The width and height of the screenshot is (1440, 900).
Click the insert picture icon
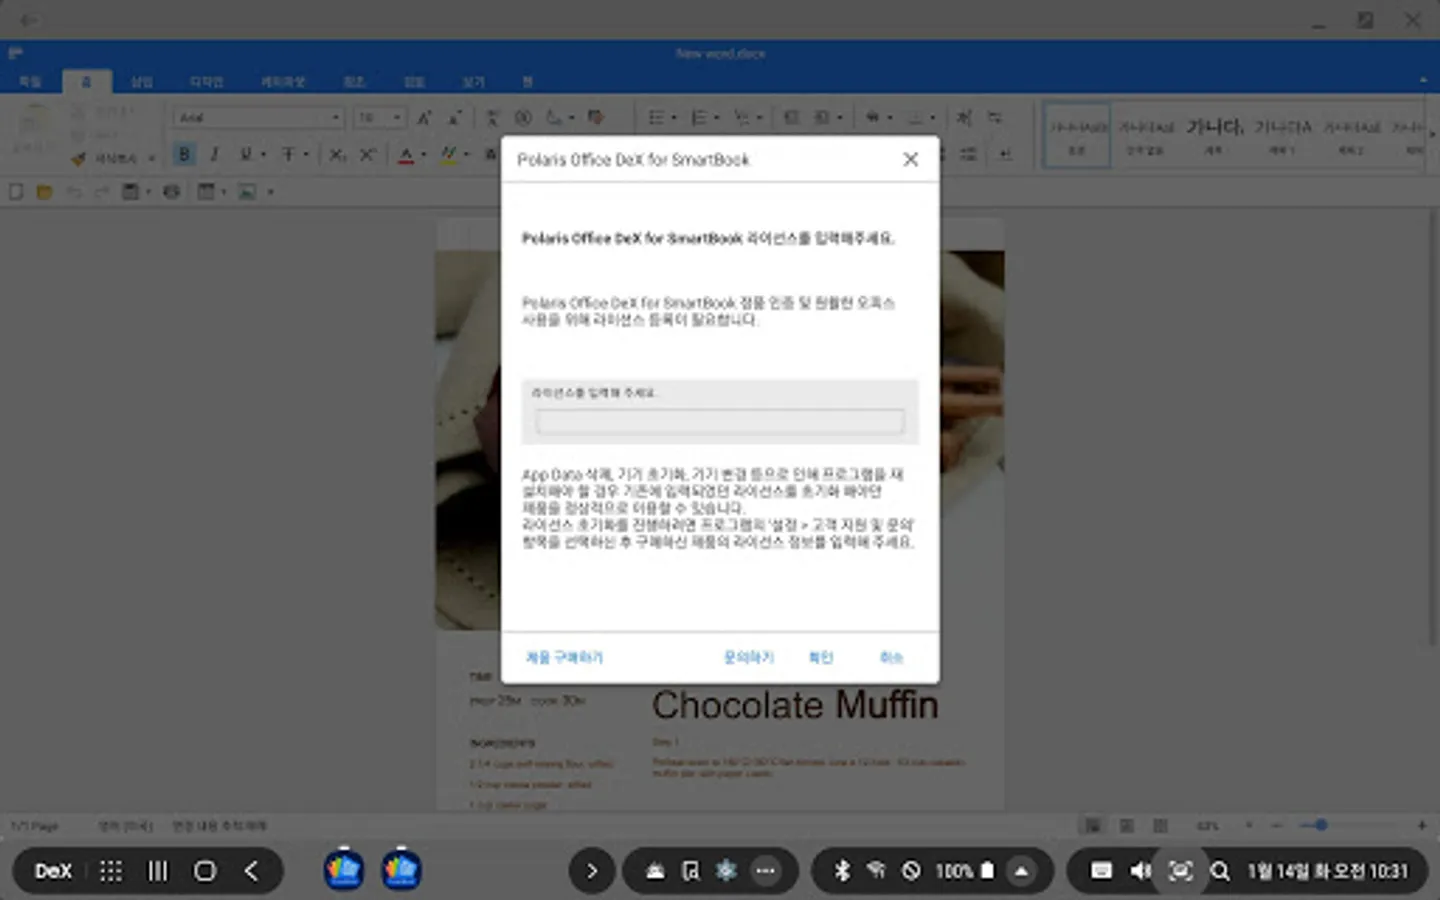(248, 192)
